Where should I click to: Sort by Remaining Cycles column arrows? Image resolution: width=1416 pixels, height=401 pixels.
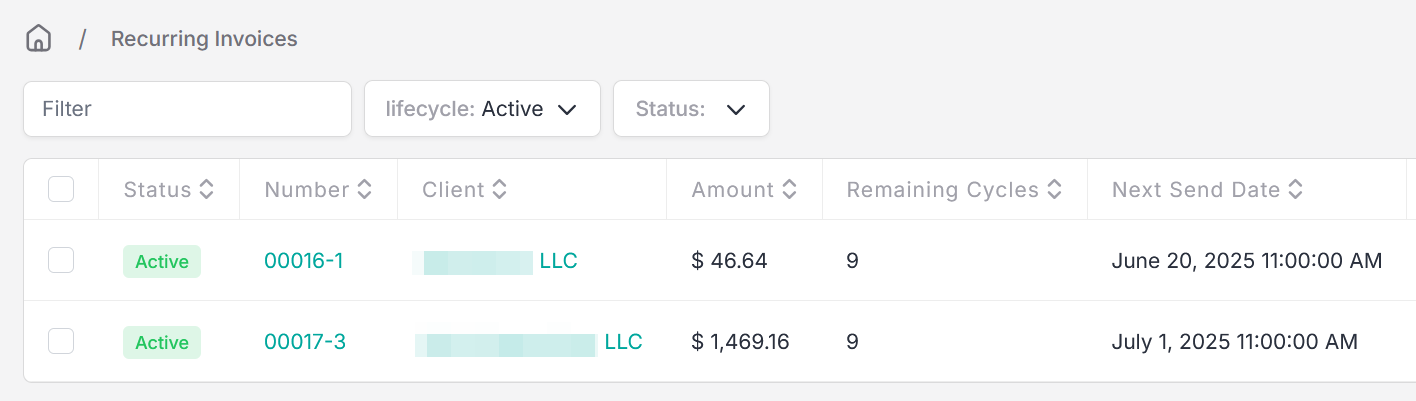coord(1054,189)
